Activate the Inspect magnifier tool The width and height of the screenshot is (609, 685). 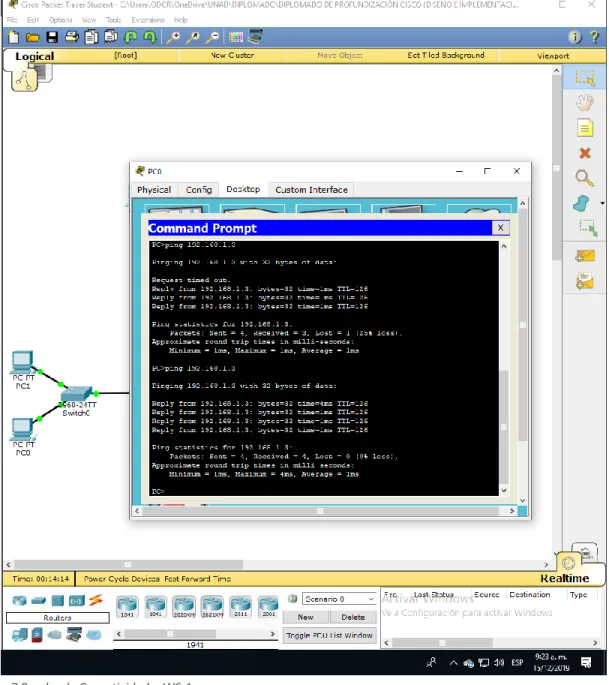pyautogui.click(x=585, y=178)
